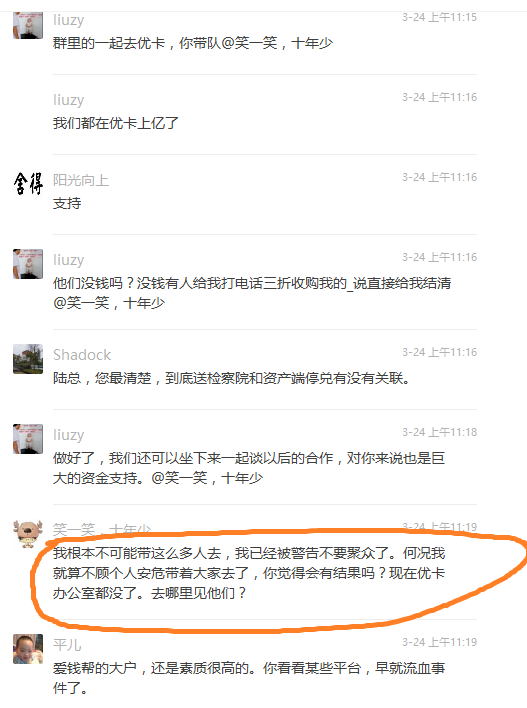Select the 平儿 sender name
The image size is (527, 708).
pos(67,645)
